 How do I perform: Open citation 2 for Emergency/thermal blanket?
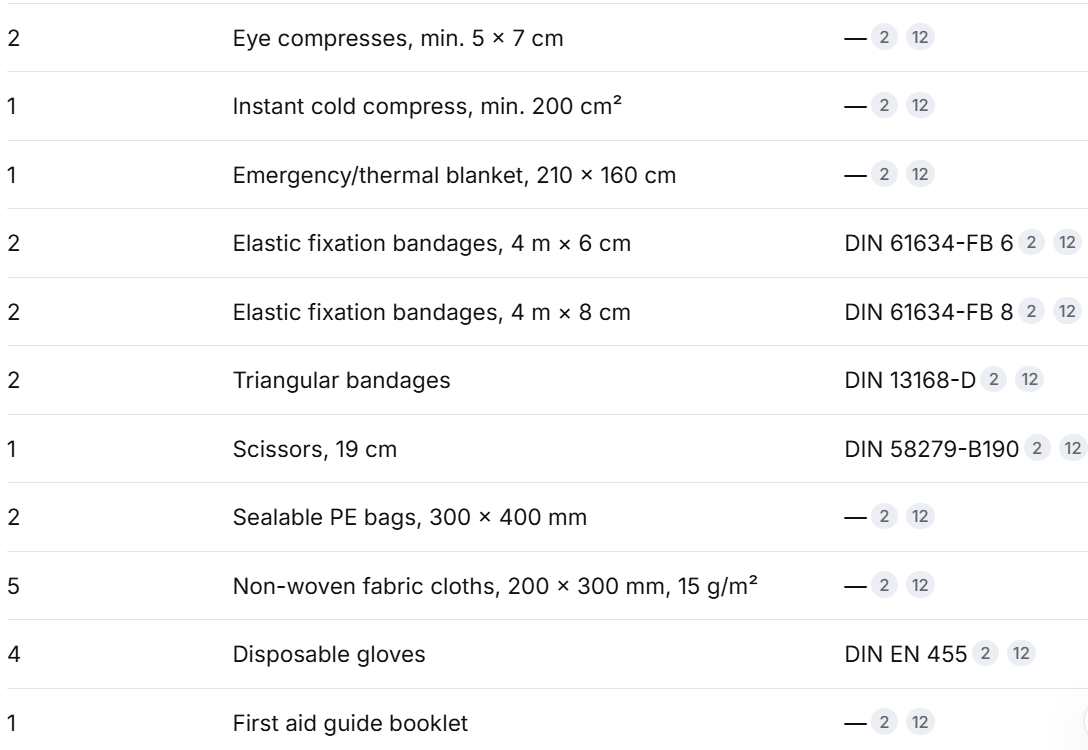click(x=884, y=174)
